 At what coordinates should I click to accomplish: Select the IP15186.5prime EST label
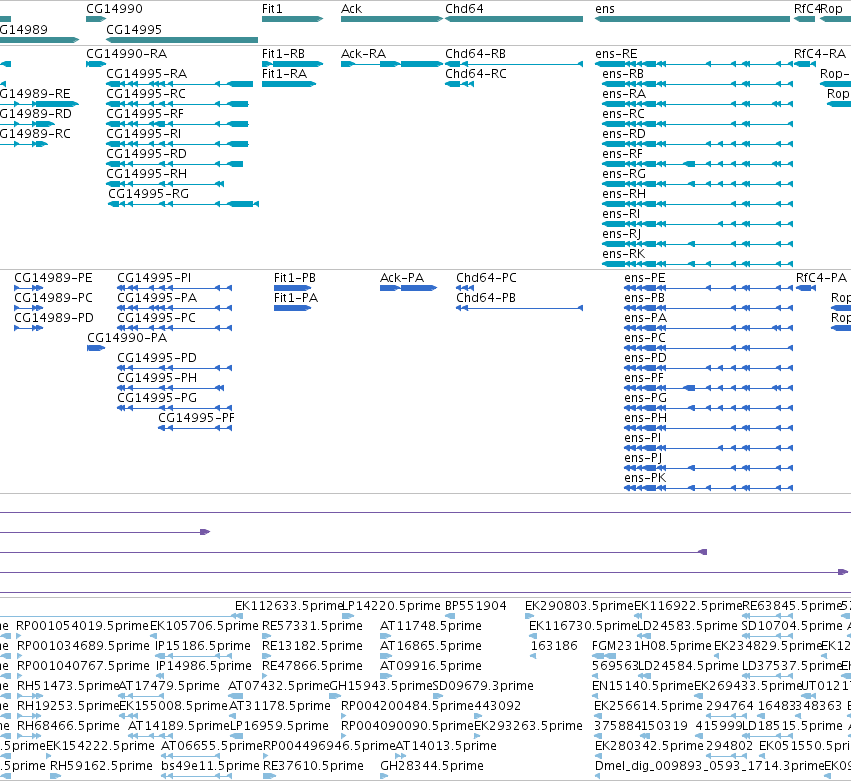[202, 646]
